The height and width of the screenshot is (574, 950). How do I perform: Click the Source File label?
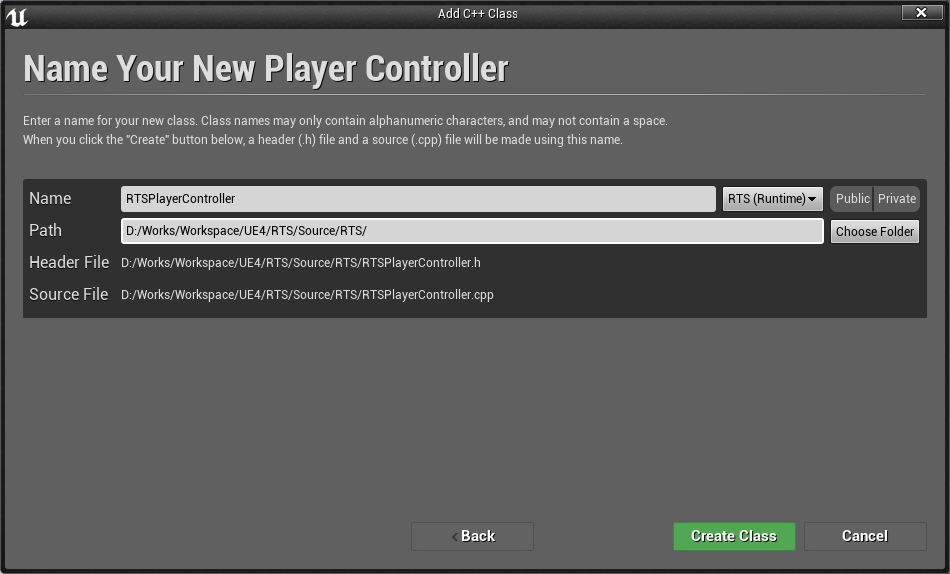pos(68,295)
